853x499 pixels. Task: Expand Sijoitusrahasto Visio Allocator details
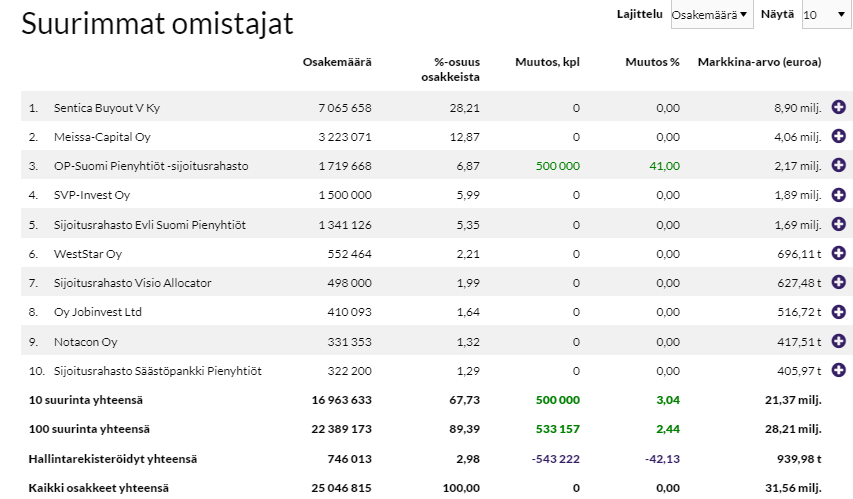[838, 282]
